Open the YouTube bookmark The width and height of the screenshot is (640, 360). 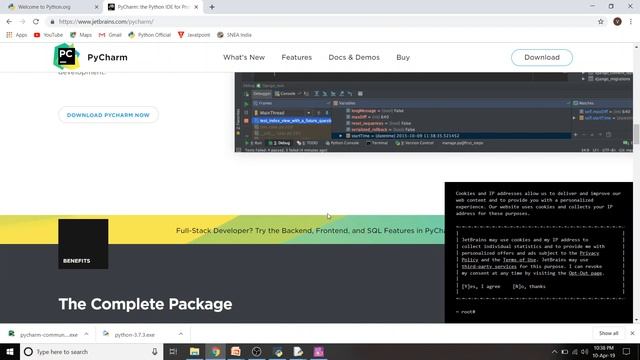click(48, 35)
